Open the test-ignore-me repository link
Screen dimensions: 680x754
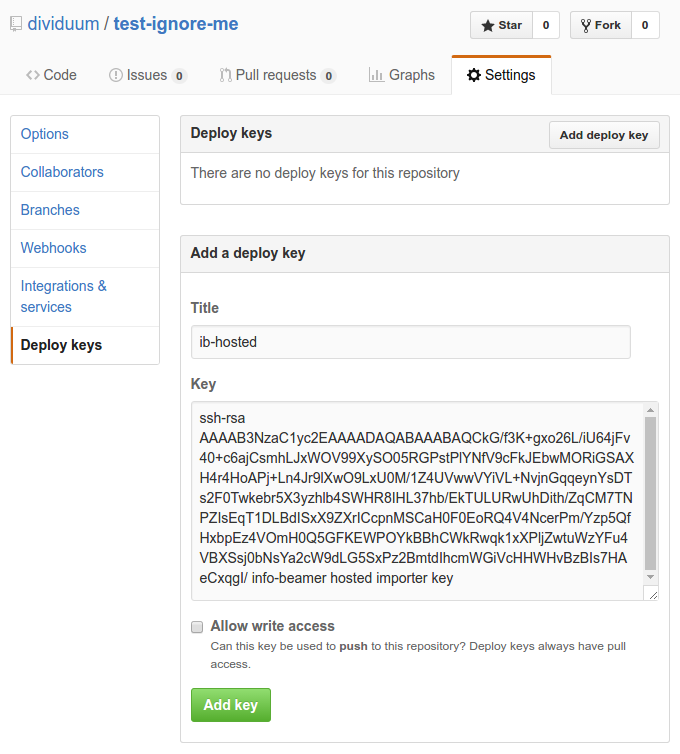point(176,24)
